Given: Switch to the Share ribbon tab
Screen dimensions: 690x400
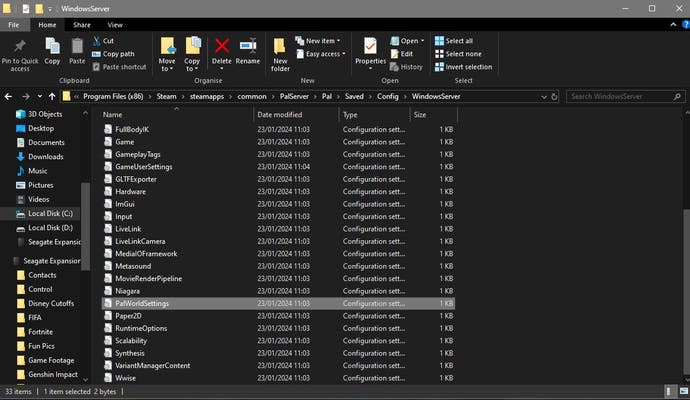Looking at the screenshot, I should 82,25.
